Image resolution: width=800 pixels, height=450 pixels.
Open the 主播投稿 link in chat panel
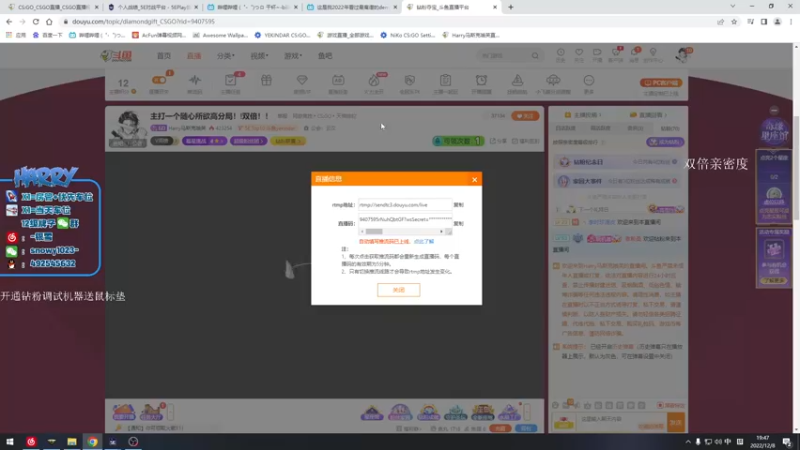pyautogui.click(x=582, y=115)
